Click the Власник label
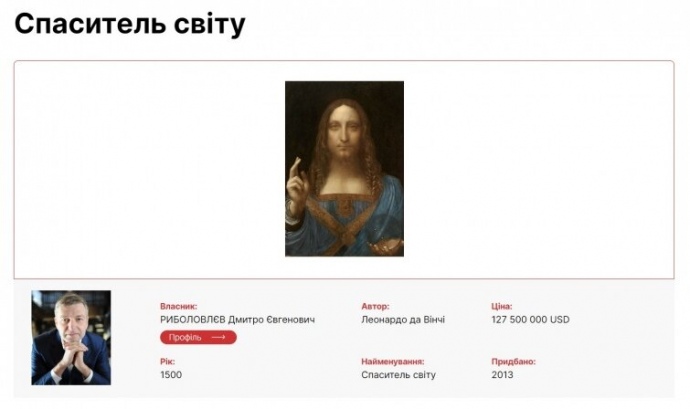The image size is (690, 409). click(179, 306)
